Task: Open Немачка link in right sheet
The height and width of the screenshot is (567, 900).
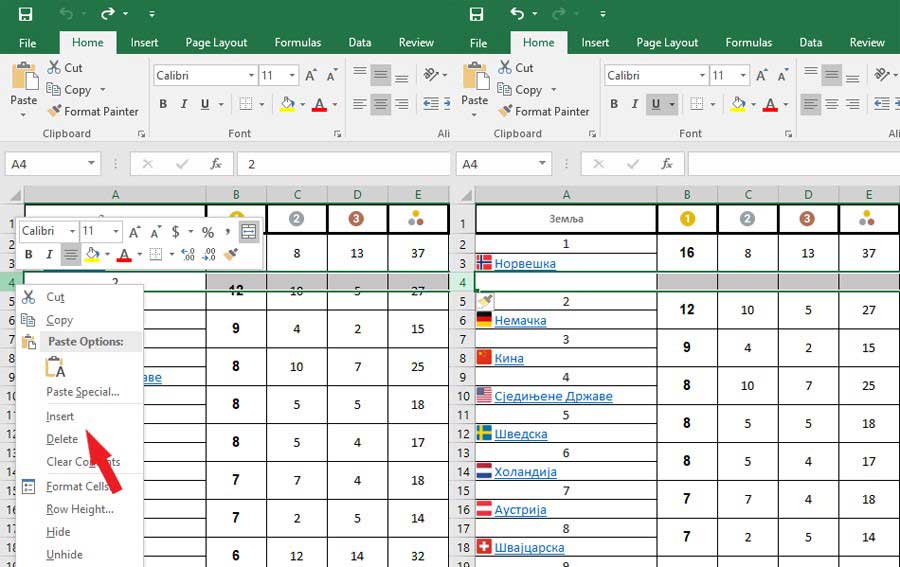Action: tap(521, 320)
